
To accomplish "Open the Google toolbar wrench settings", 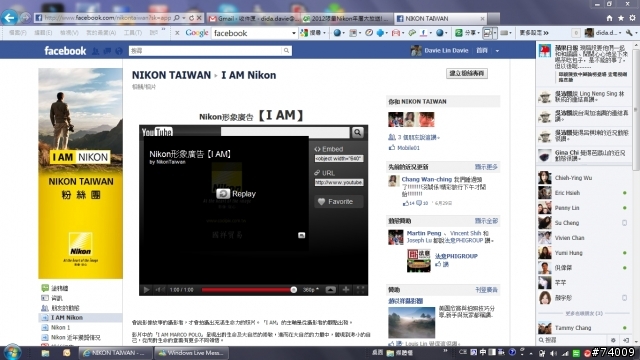I will [630, 33].
